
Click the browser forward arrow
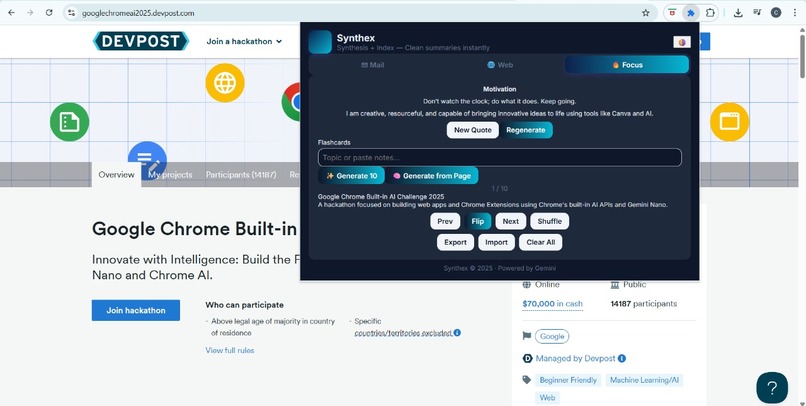click(x=30, y=13)
